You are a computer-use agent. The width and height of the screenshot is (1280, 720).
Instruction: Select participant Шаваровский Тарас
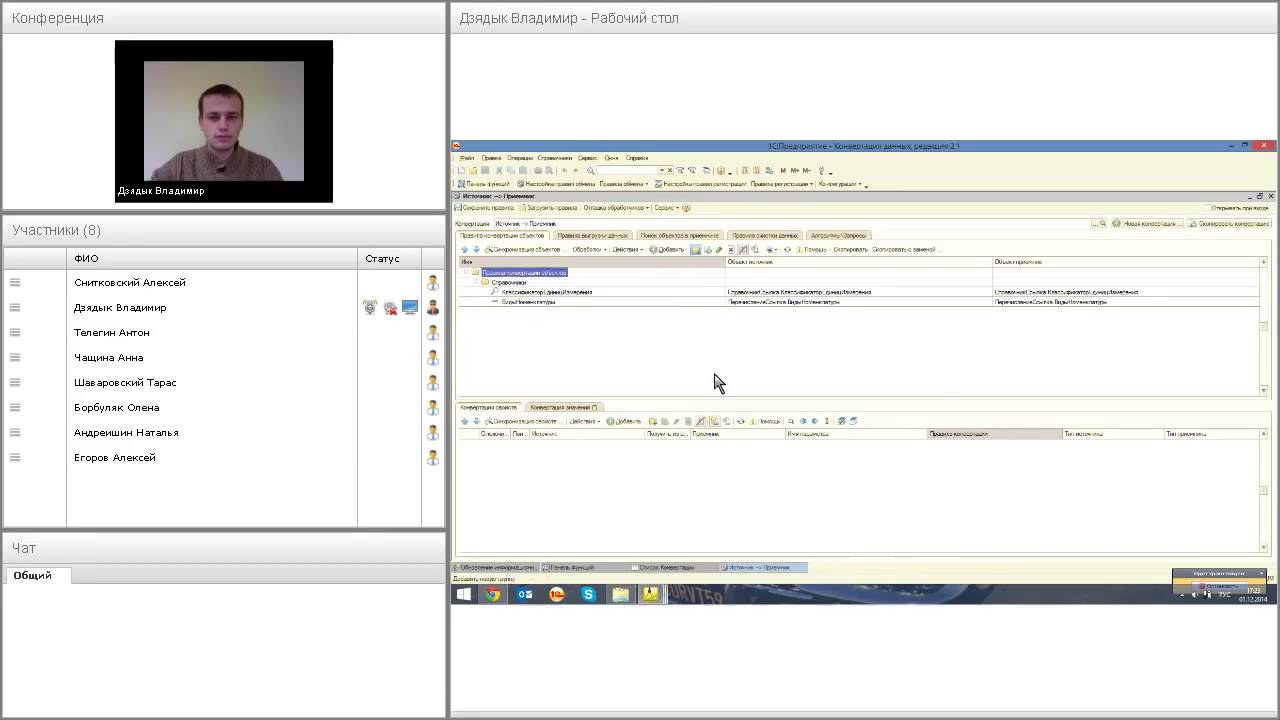(x=125, y=382)
